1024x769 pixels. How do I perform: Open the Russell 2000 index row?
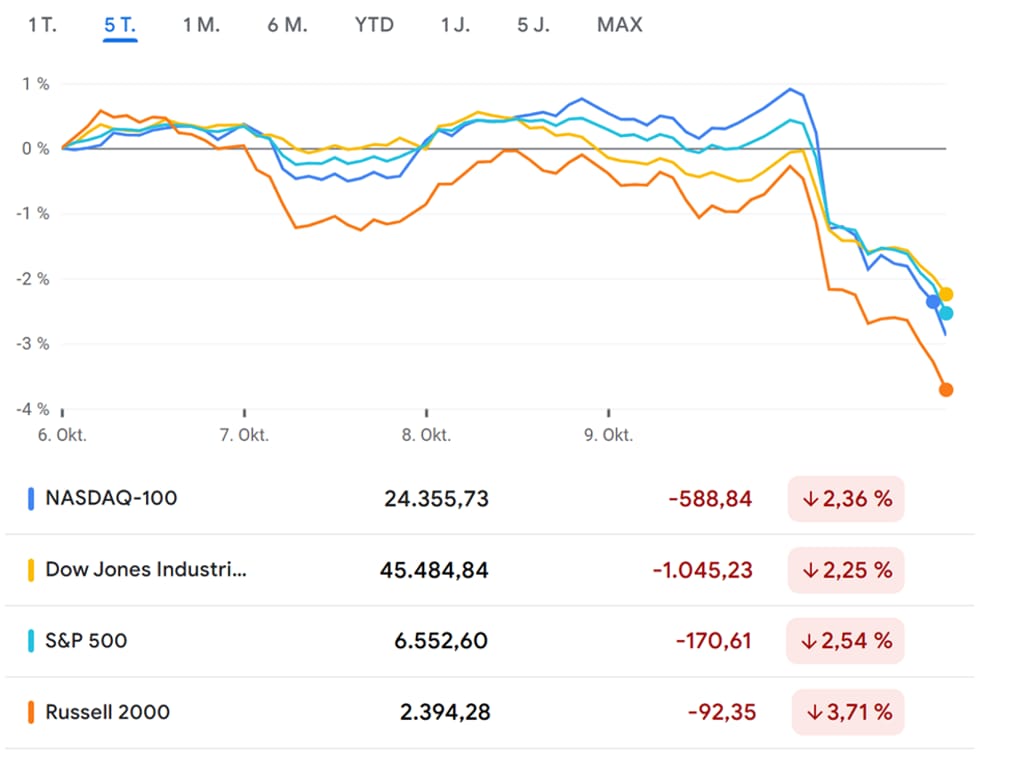tap(107, 712)
